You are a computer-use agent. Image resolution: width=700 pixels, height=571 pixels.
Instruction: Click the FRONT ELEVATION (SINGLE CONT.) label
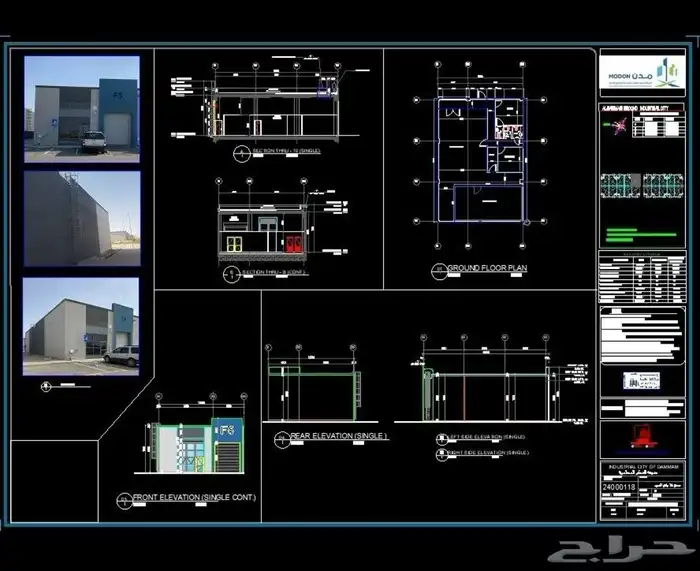[200, 497]
